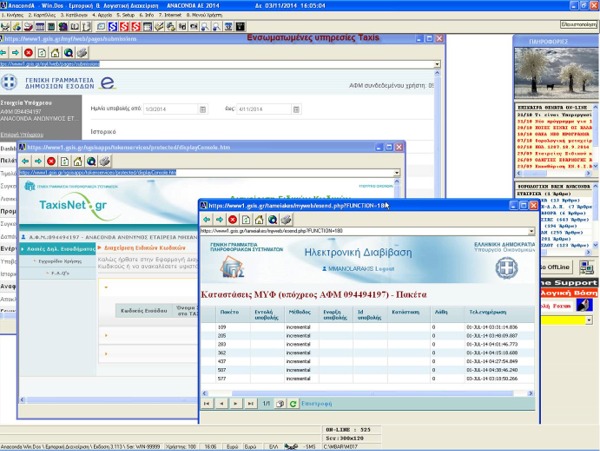This screenshot has width=600, height=451.
Task: Stop loading in the TaxisNet window
Action: pyautogui.click(x=51, y=161)
